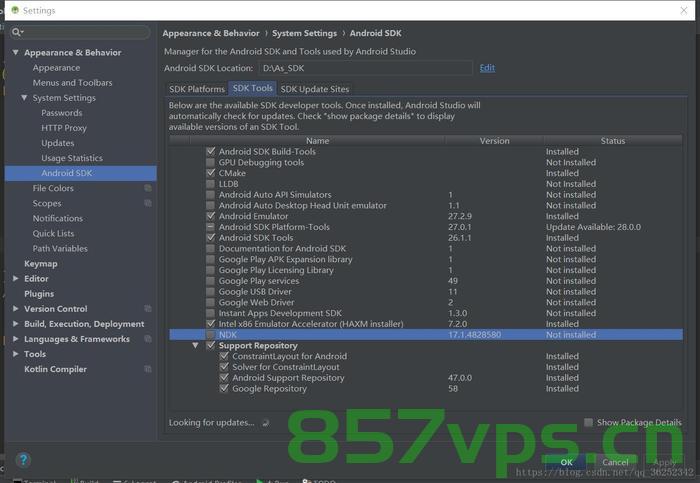
Task: Enable GPU Debugging tools checkbox
Action: (211, 162)
